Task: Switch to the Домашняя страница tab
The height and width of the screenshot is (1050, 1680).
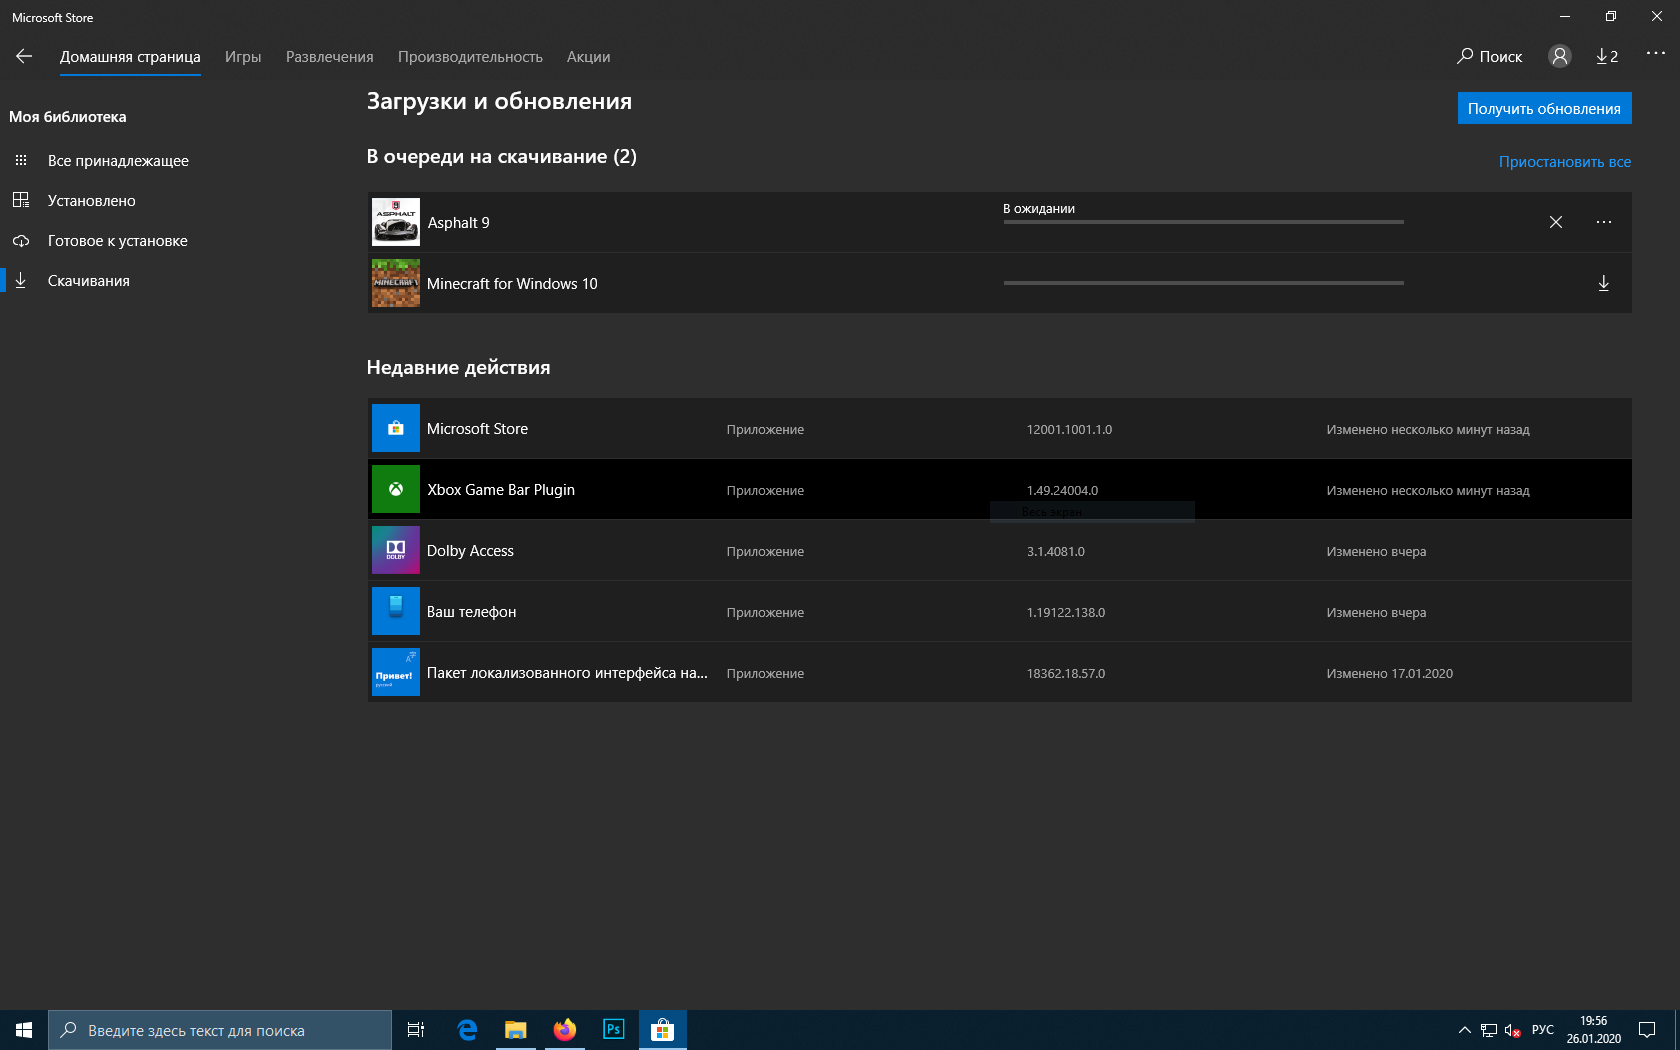Action: point(130,57)
